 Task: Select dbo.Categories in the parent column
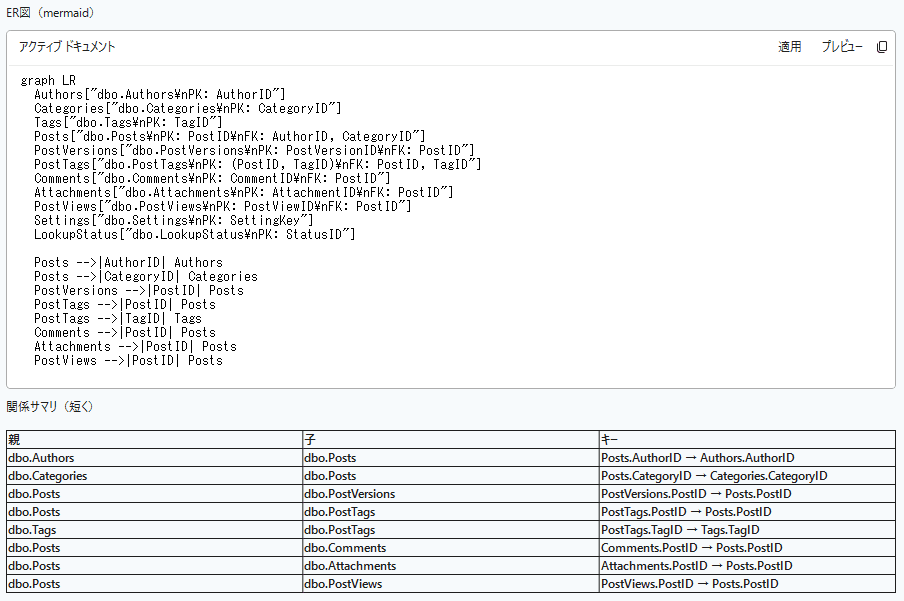point(43,475)
